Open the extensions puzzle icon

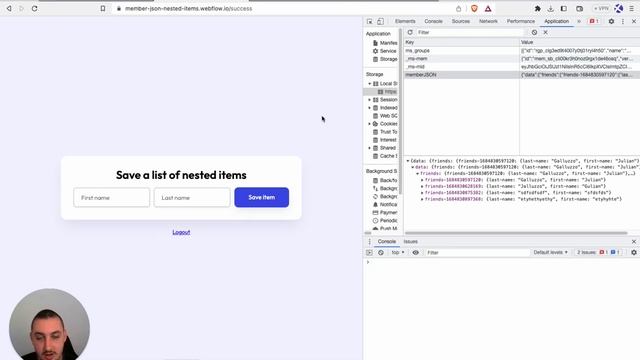click(538, 8)
